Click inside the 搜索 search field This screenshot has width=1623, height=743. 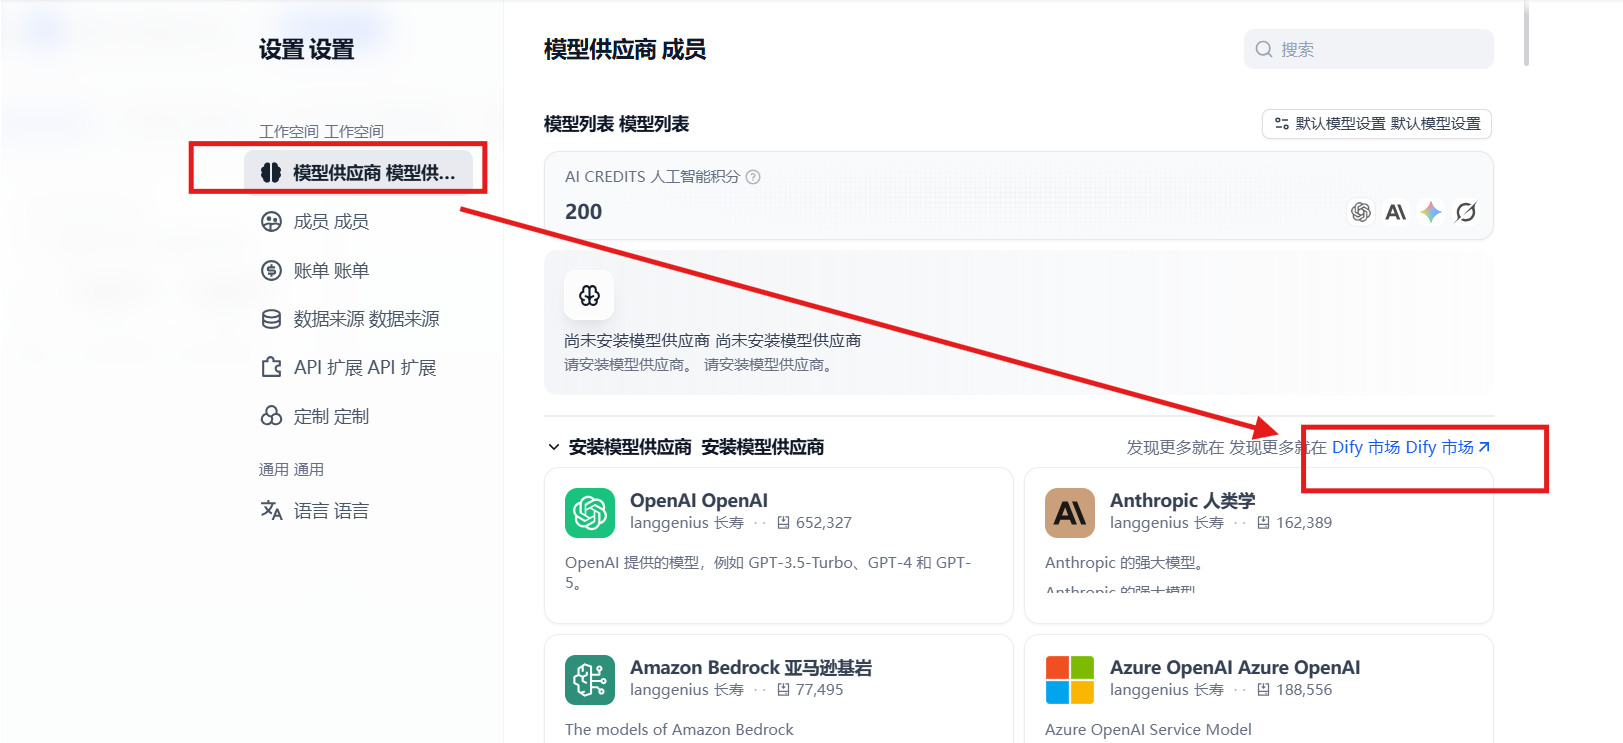(1368, 49)
